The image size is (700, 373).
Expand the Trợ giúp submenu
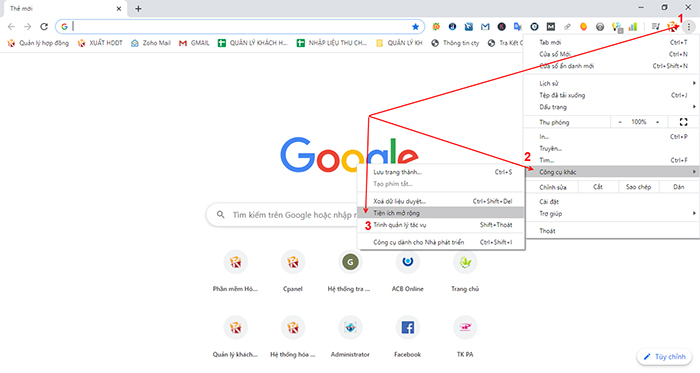(x=612, y=214)
